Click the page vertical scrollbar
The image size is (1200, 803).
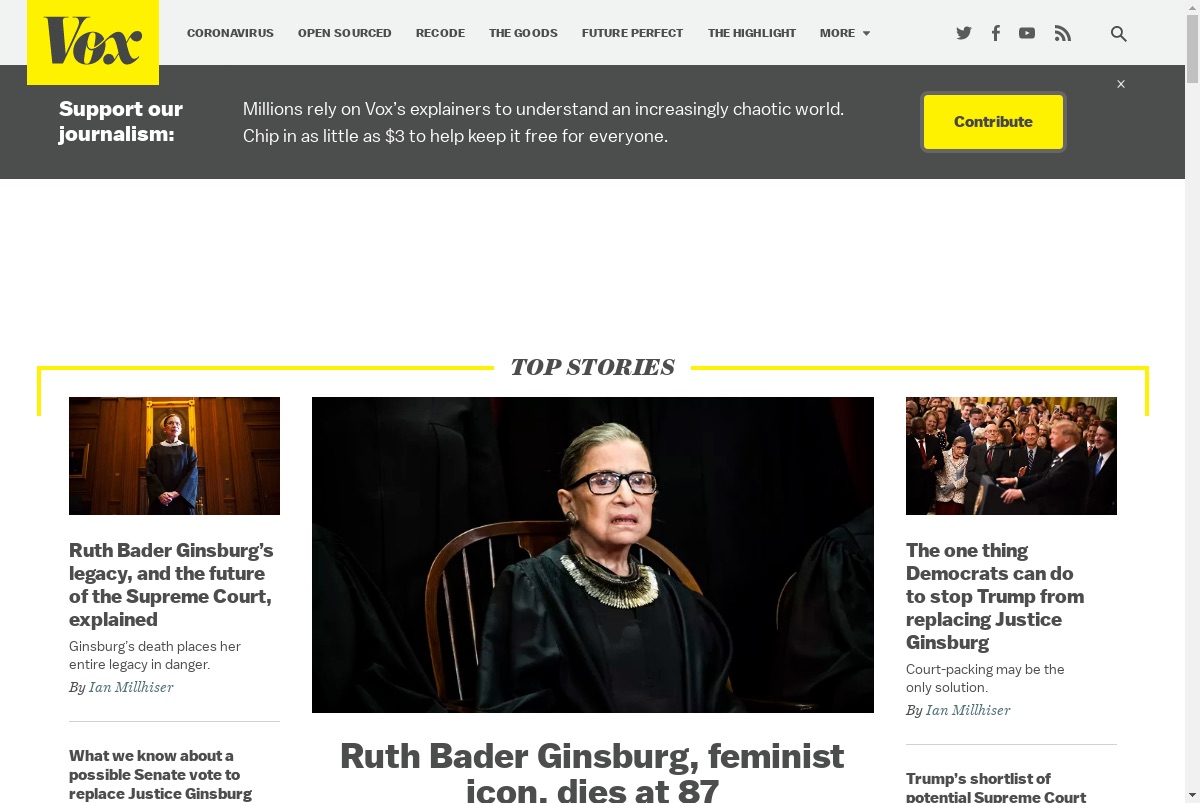[x=1192, y=401]
